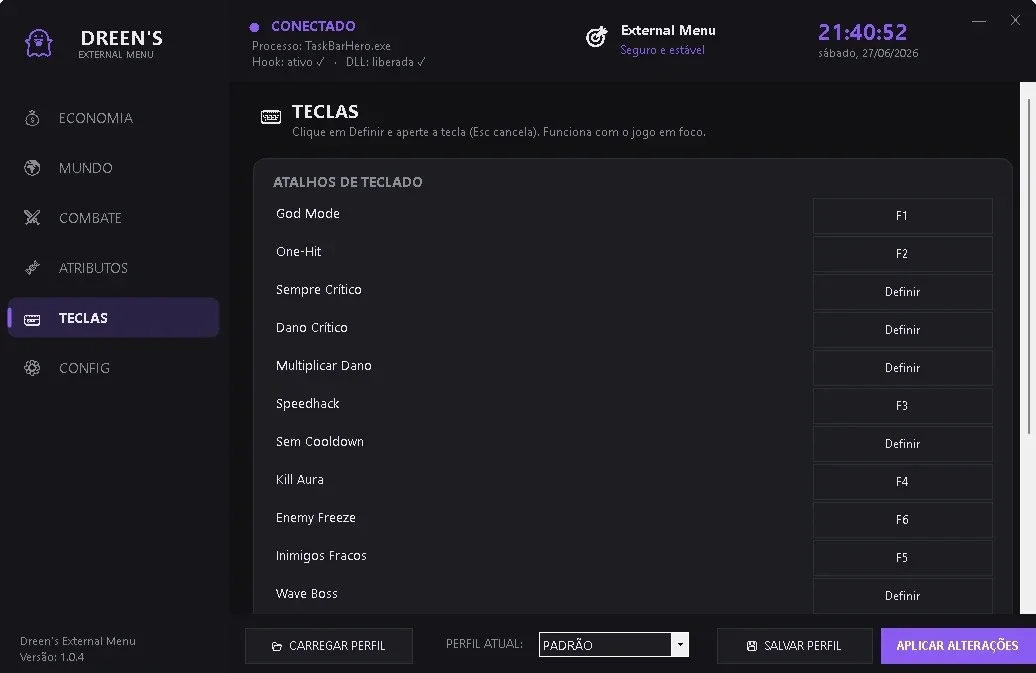Click the ATALHOS DE TECLADO heading
The height and width of the screenshot is (673, 1036).
[348, 182]
